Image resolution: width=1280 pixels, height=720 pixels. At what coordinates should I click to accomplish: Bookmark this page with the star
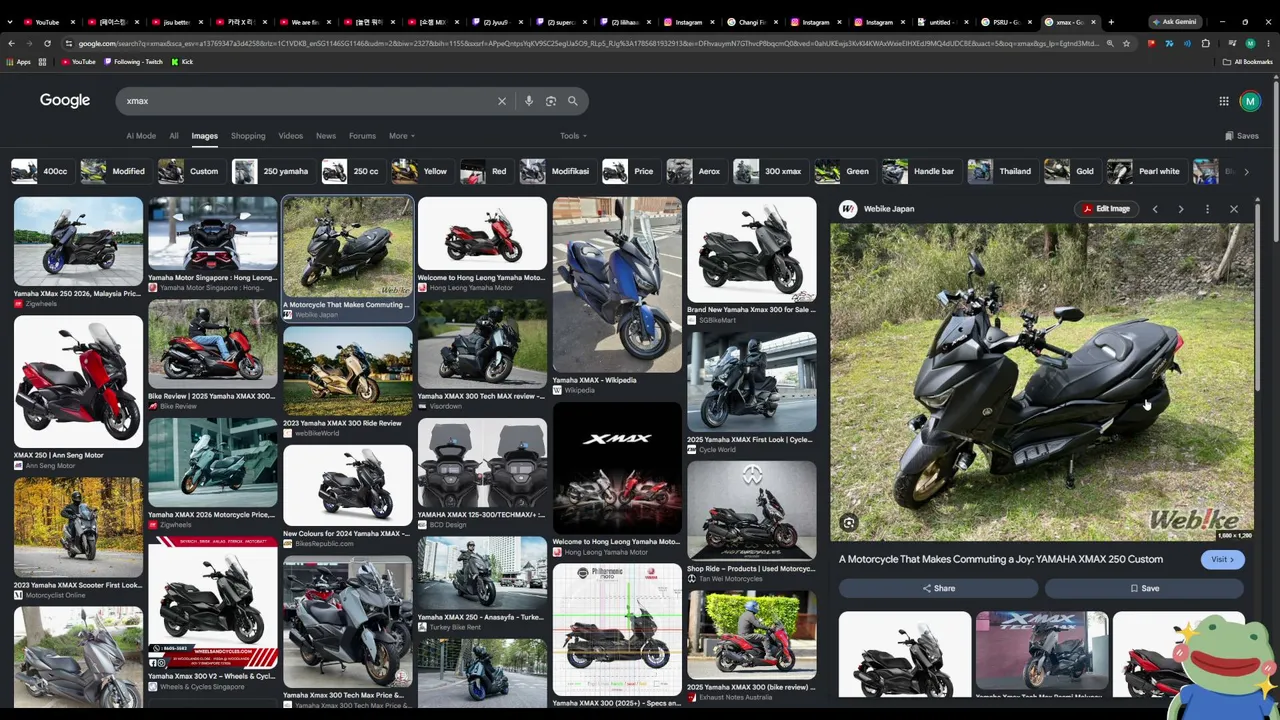pyautogui.click(x=1126, y=44)
